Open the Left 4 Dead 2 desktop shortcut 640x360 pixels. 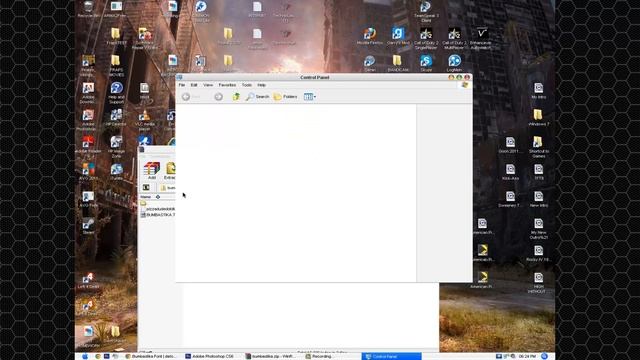(x=88, y=307)
